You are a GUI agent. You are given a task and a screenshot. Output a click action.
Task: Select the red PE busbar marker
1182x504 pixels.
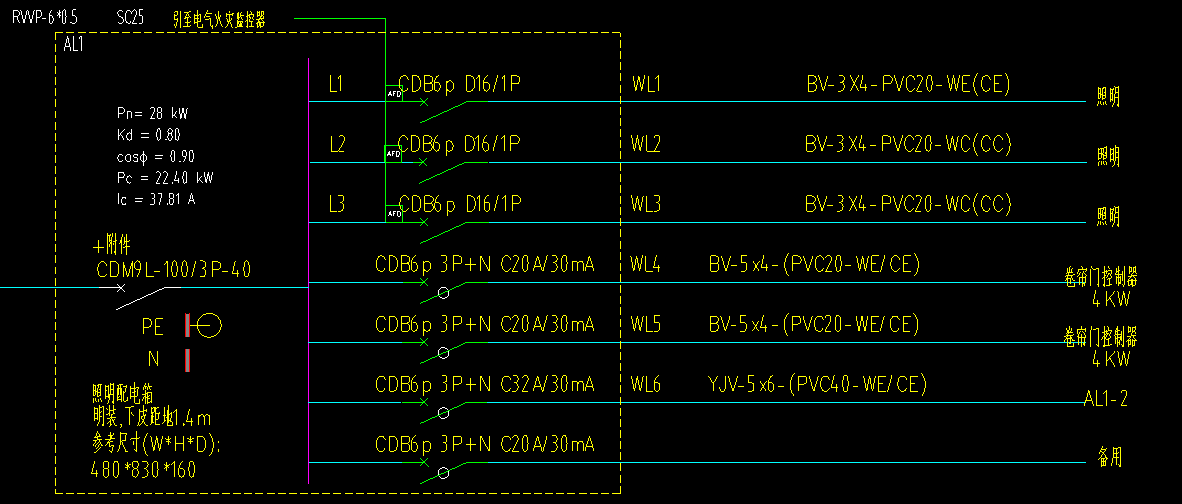point(187,326)
